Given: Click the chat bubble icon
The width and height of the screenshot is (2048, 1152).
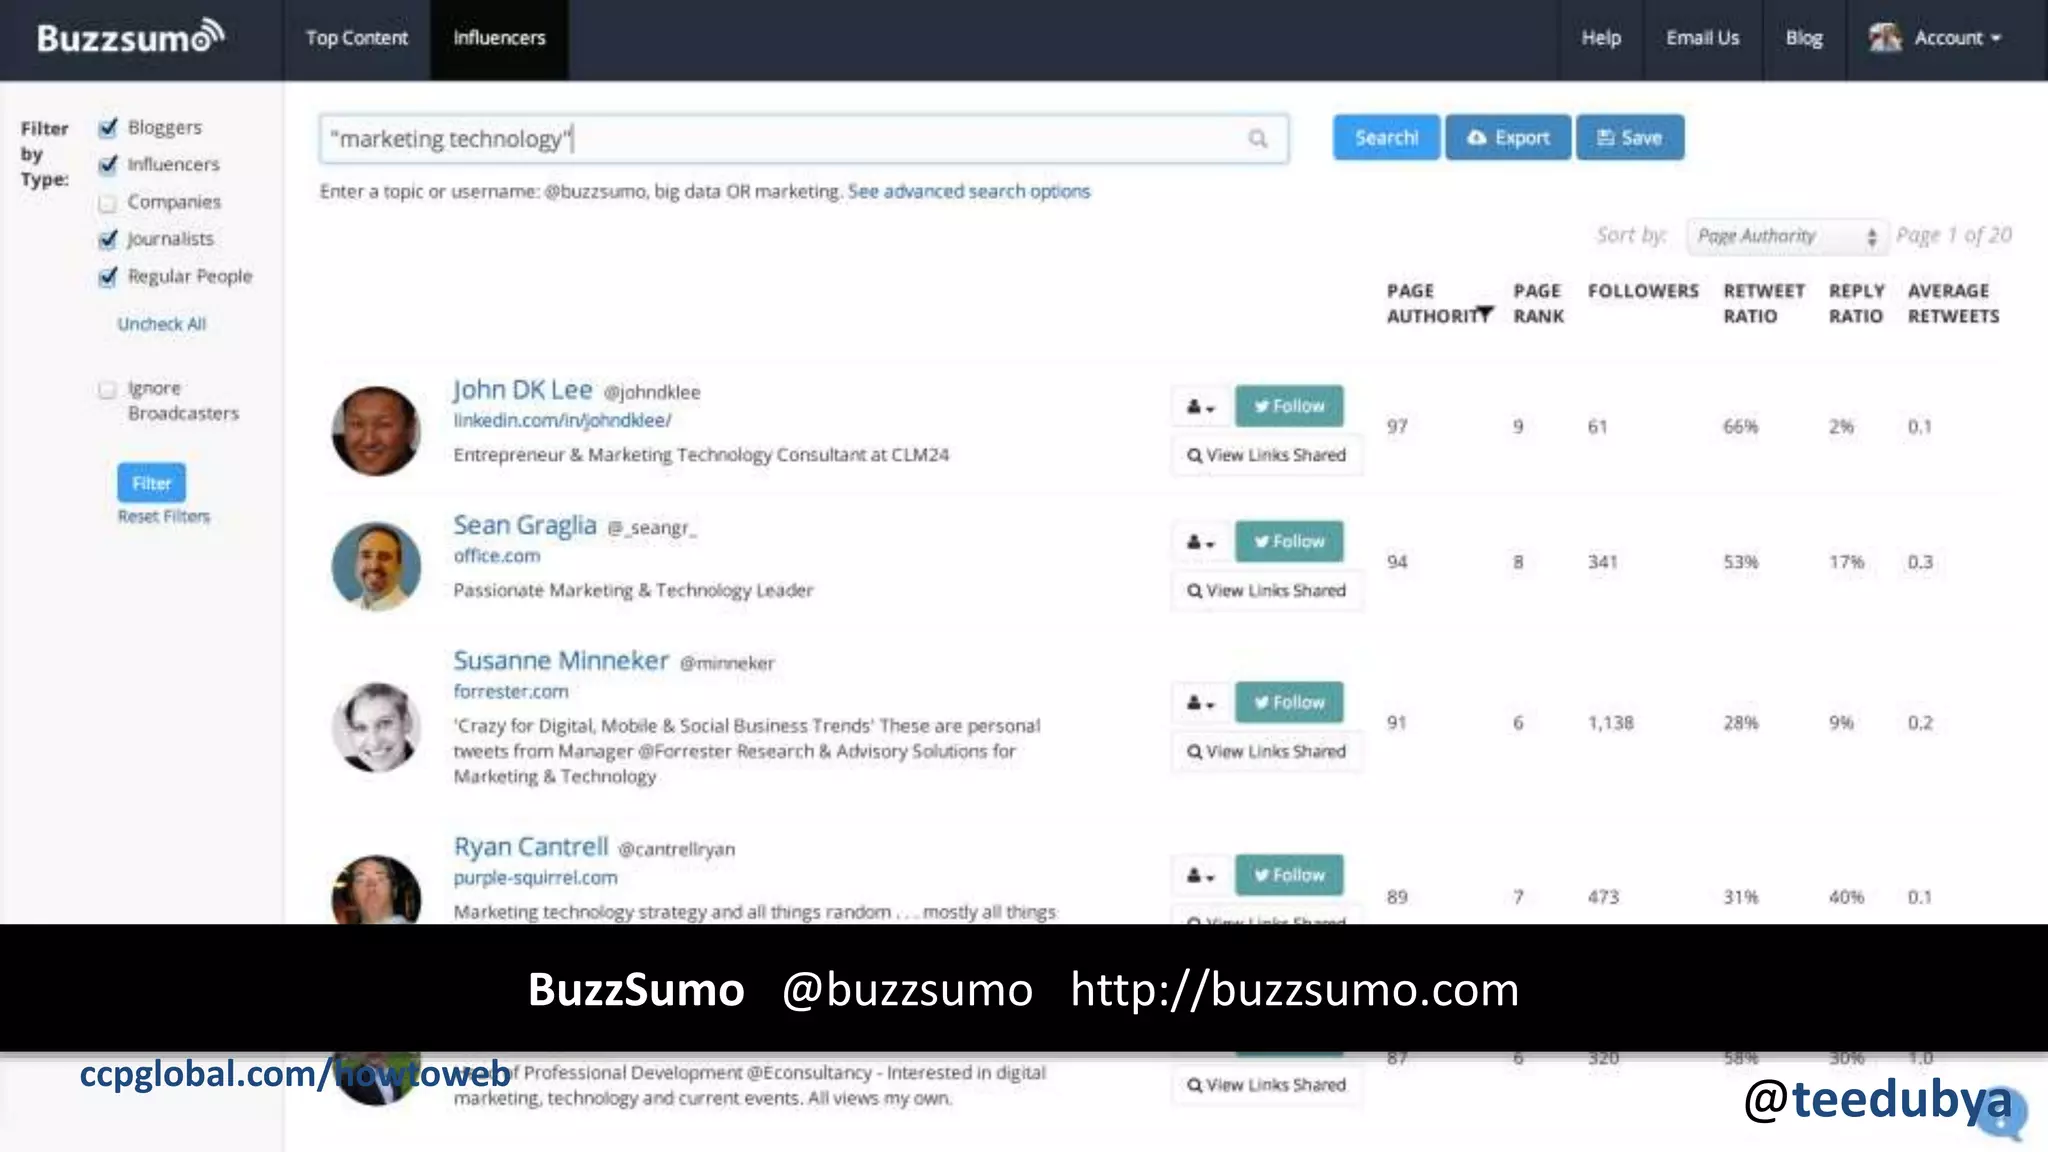Looking at the screenshot, I should click(2001, 1112).
